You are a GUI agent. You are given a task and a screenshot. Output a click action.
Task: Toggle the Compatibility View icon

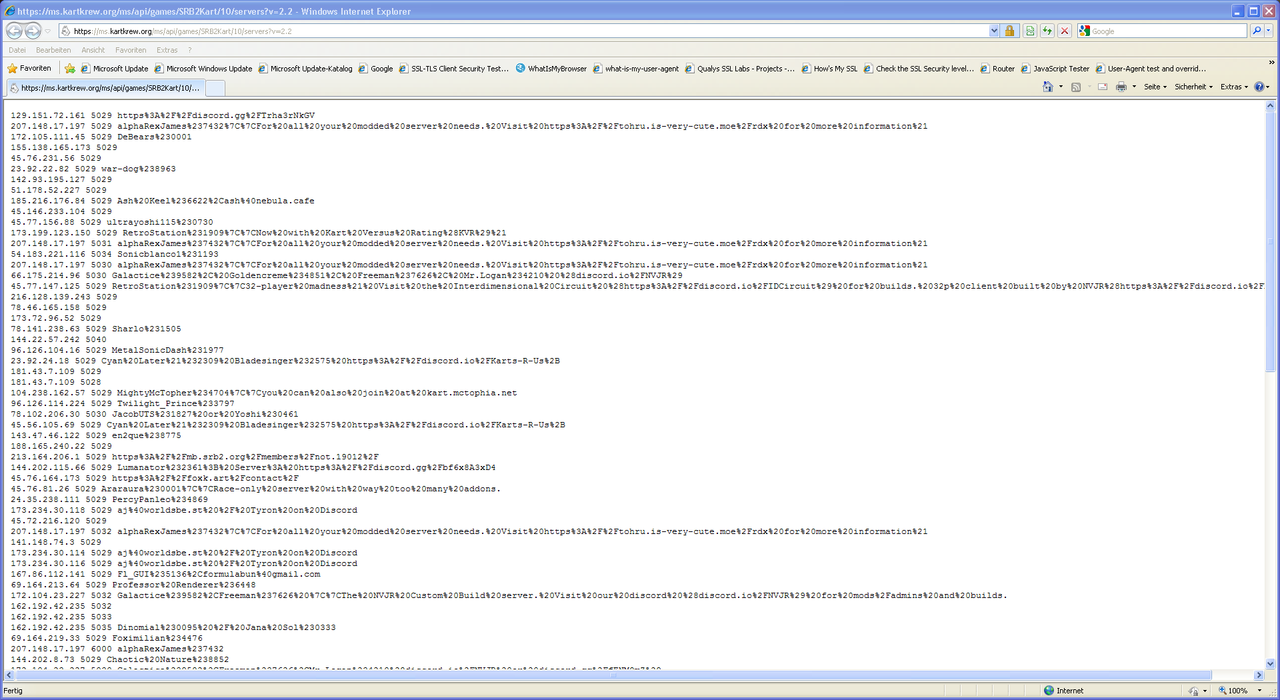tap(1029, 31)
